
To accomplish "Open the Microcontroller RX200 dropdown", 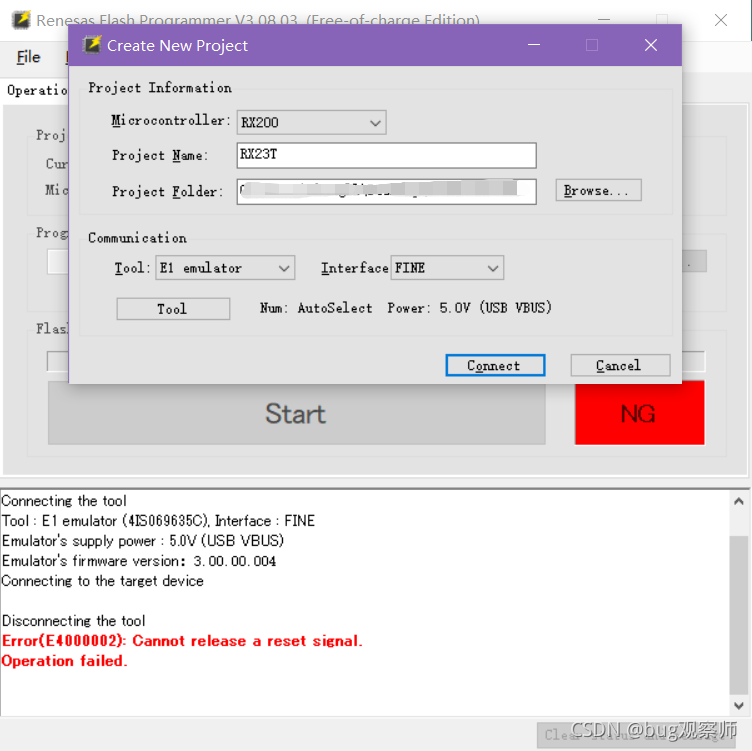I will (x=311, y=122).
